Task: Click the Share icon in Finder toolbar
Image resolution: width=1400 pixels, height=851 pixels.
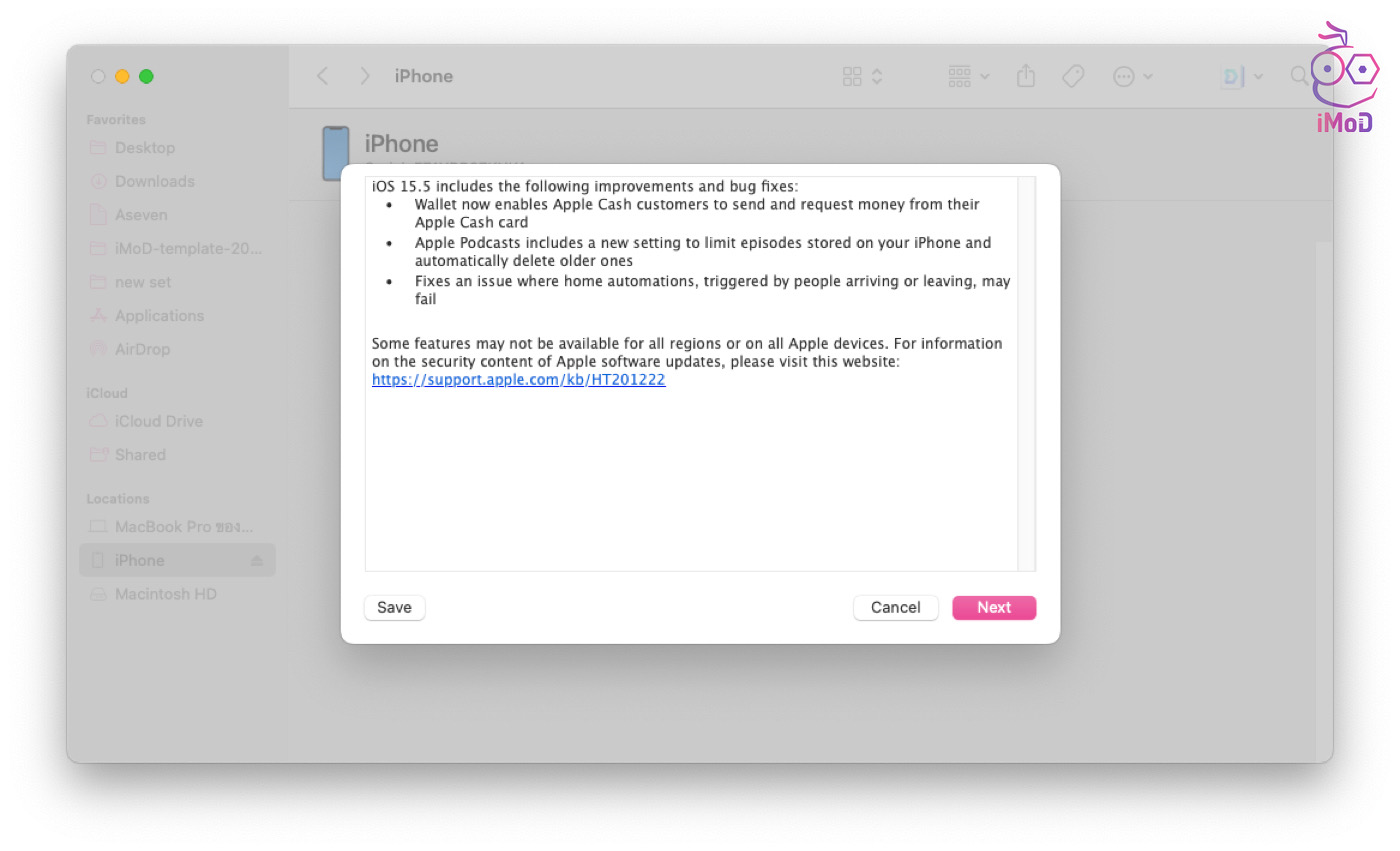Action: [1025, 76]
